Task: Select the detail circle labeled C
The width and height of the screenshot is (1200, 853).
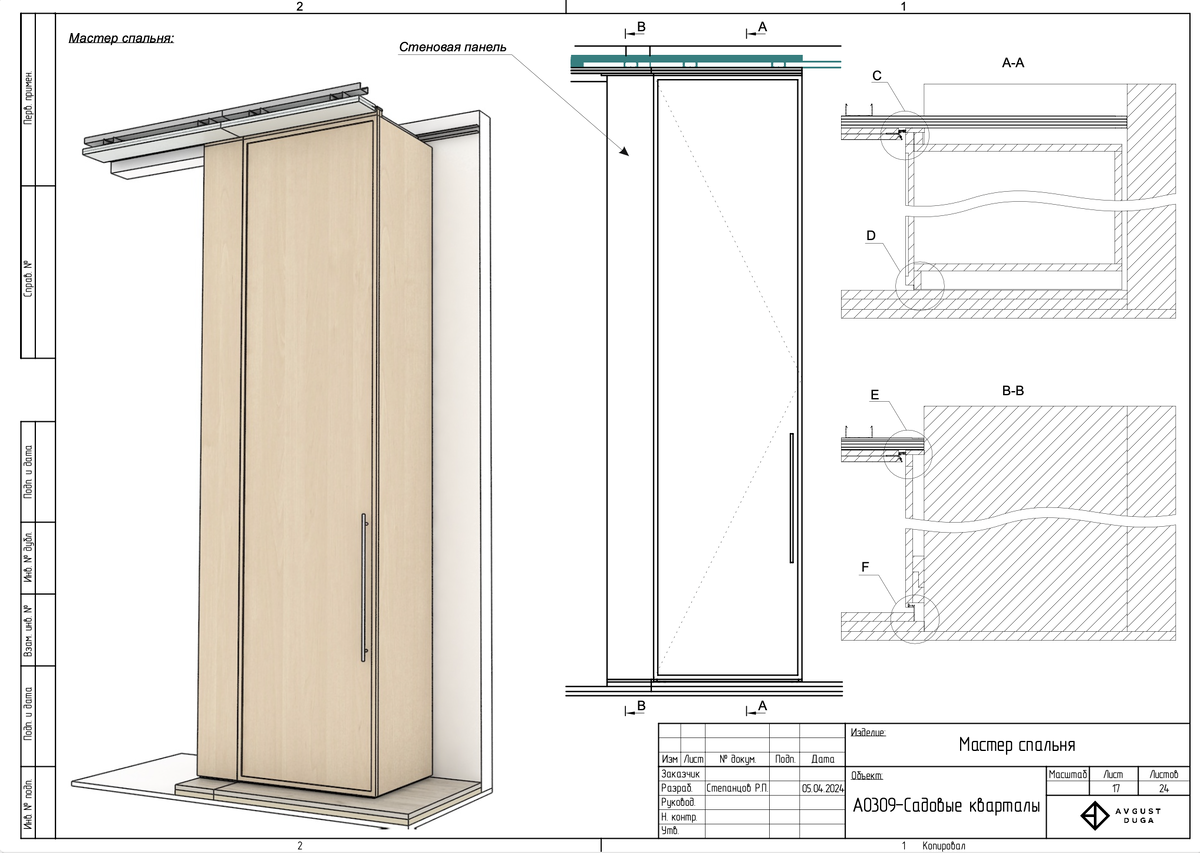Action: 905,135
